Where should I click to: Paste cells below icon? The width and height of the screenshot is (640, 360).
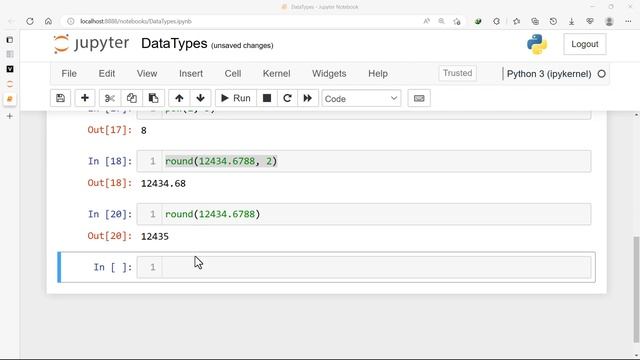(153, 98)
